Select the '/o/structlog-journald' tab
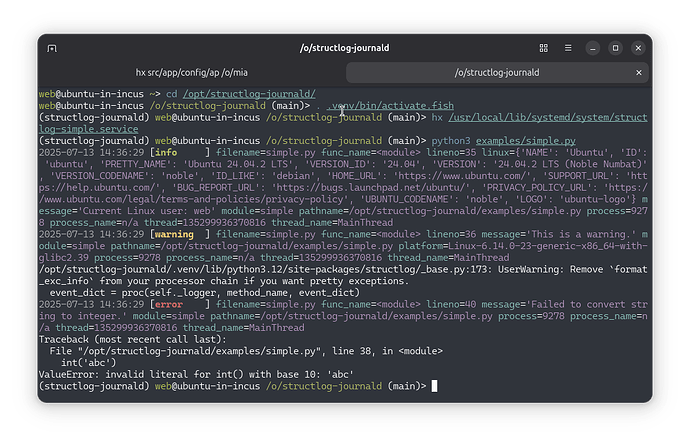This screenshot has width=690, height=444. coord(497,73)
